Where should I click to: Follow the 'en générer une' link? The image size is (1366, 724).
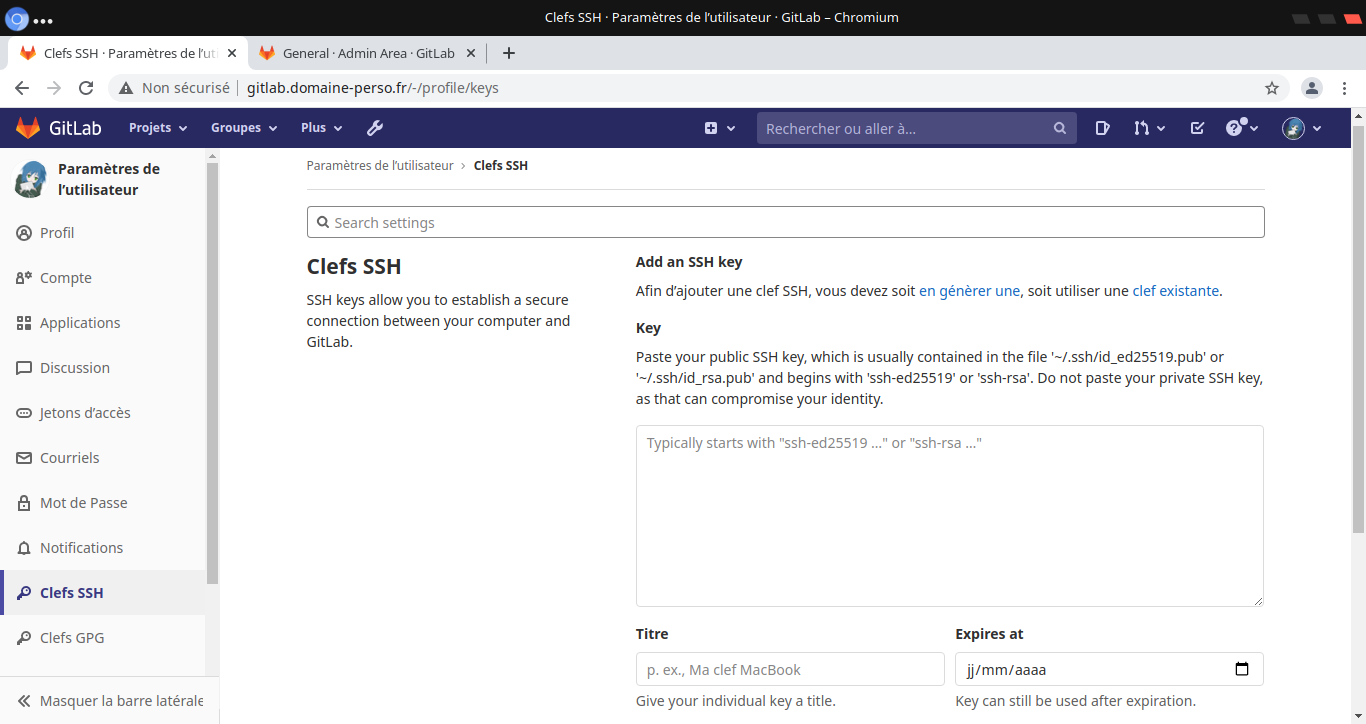tap(969, 291)
